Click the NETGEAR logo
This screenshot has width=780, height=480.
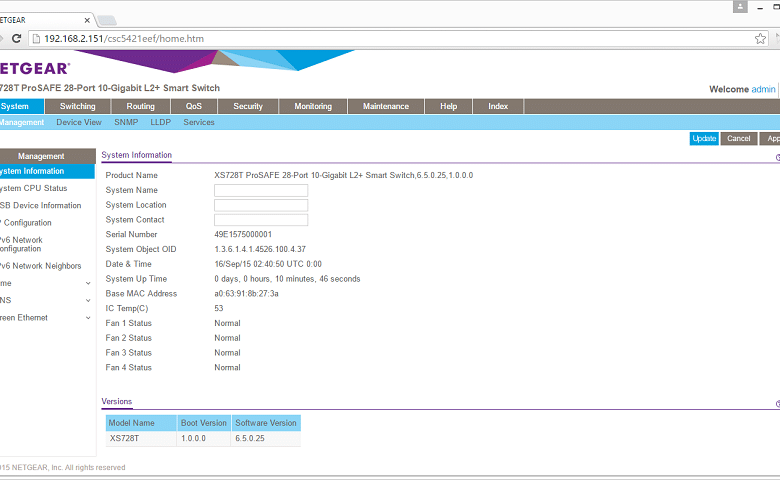35,68
